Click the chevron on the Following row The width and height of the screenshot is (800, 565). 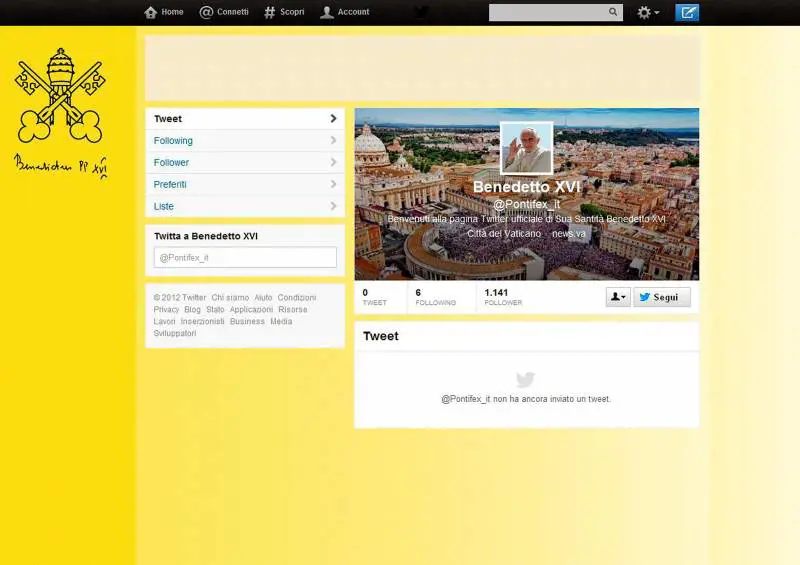[333, 140]
